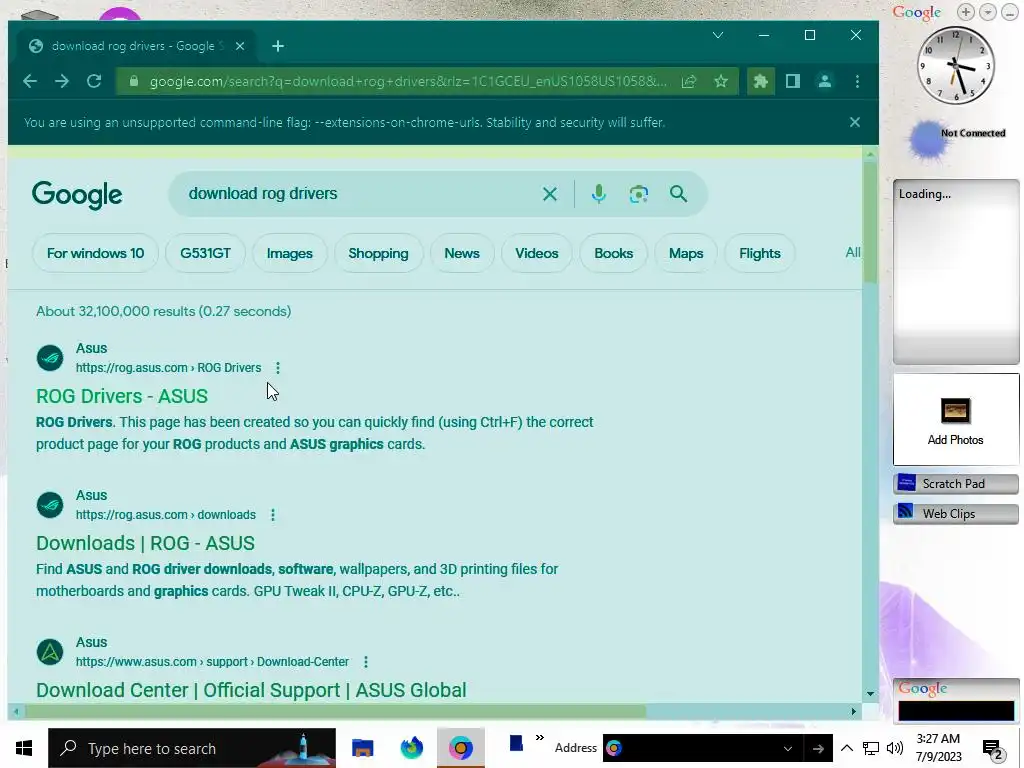Add a gadget with the sidebar plus button
The image size is (1024, 768).
[966, 12]
